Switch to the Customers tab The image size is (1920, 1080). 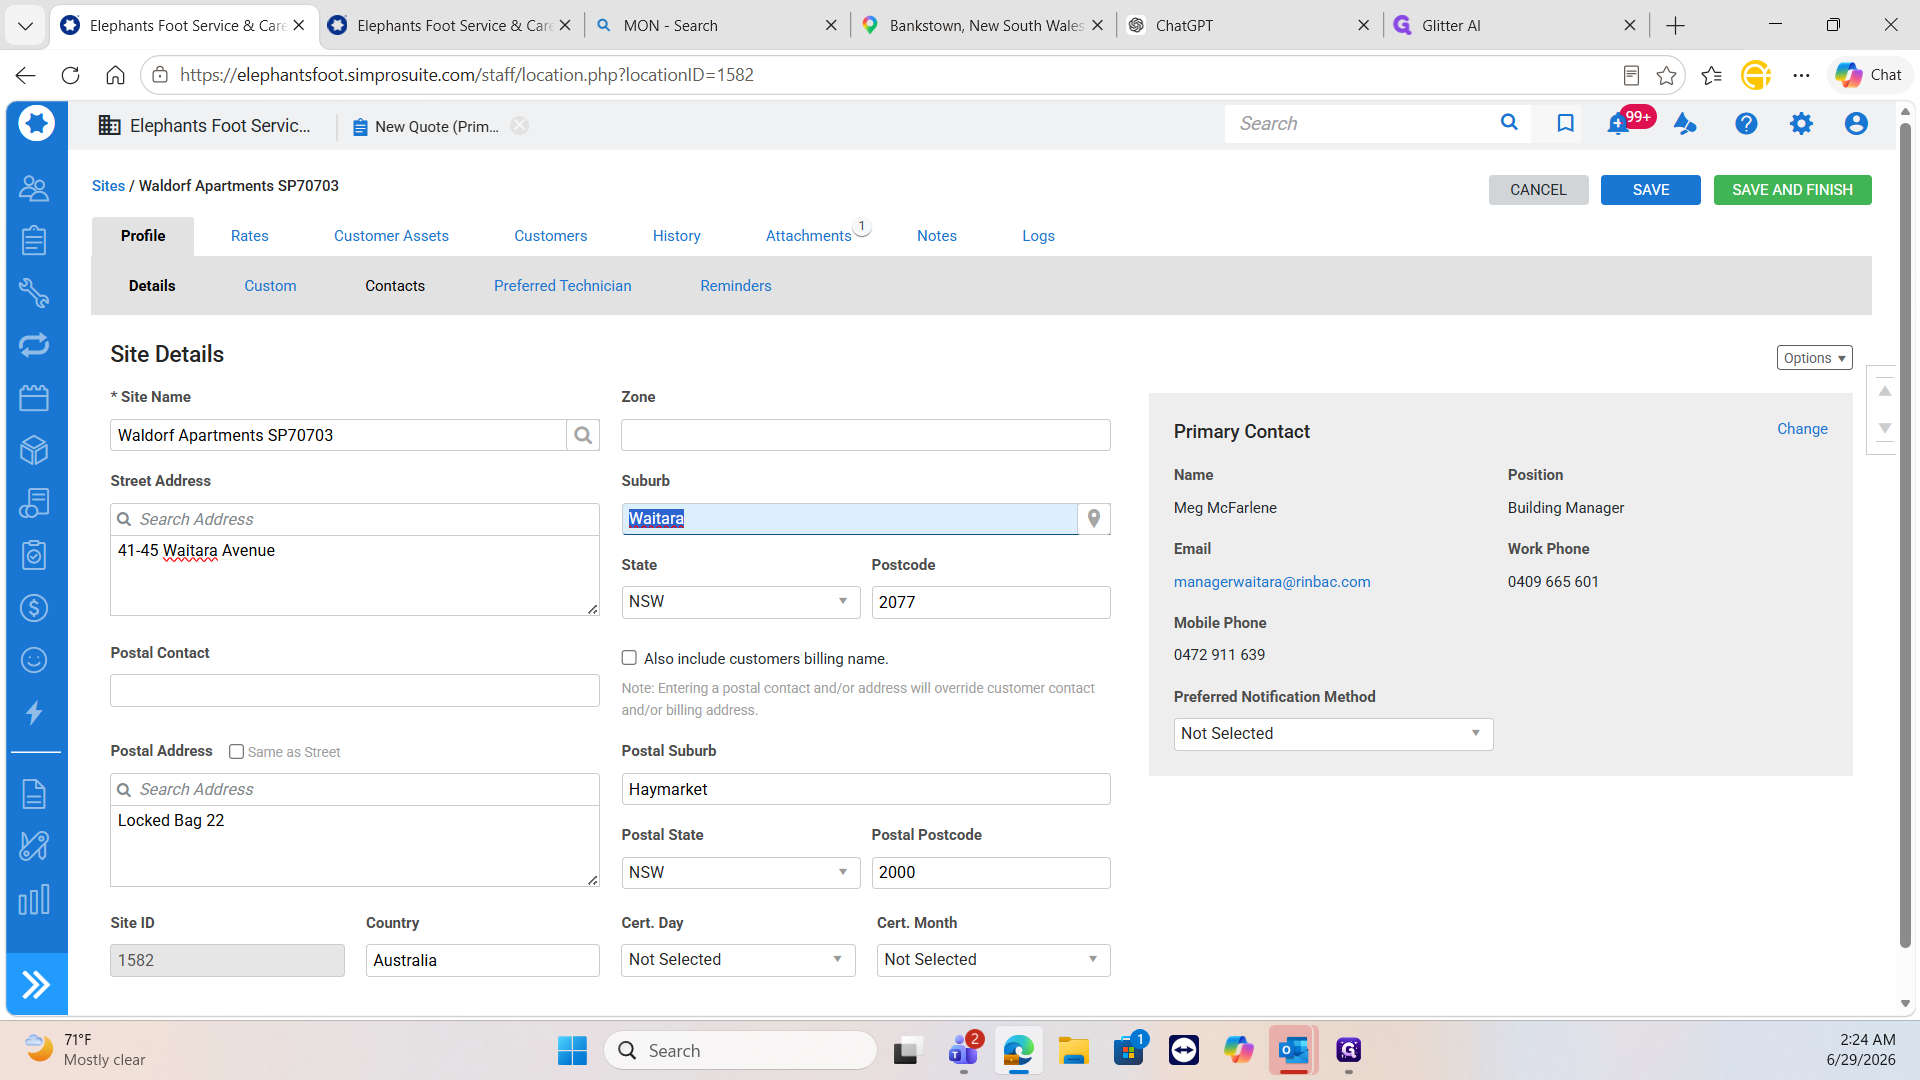click(x=550, y=236)
